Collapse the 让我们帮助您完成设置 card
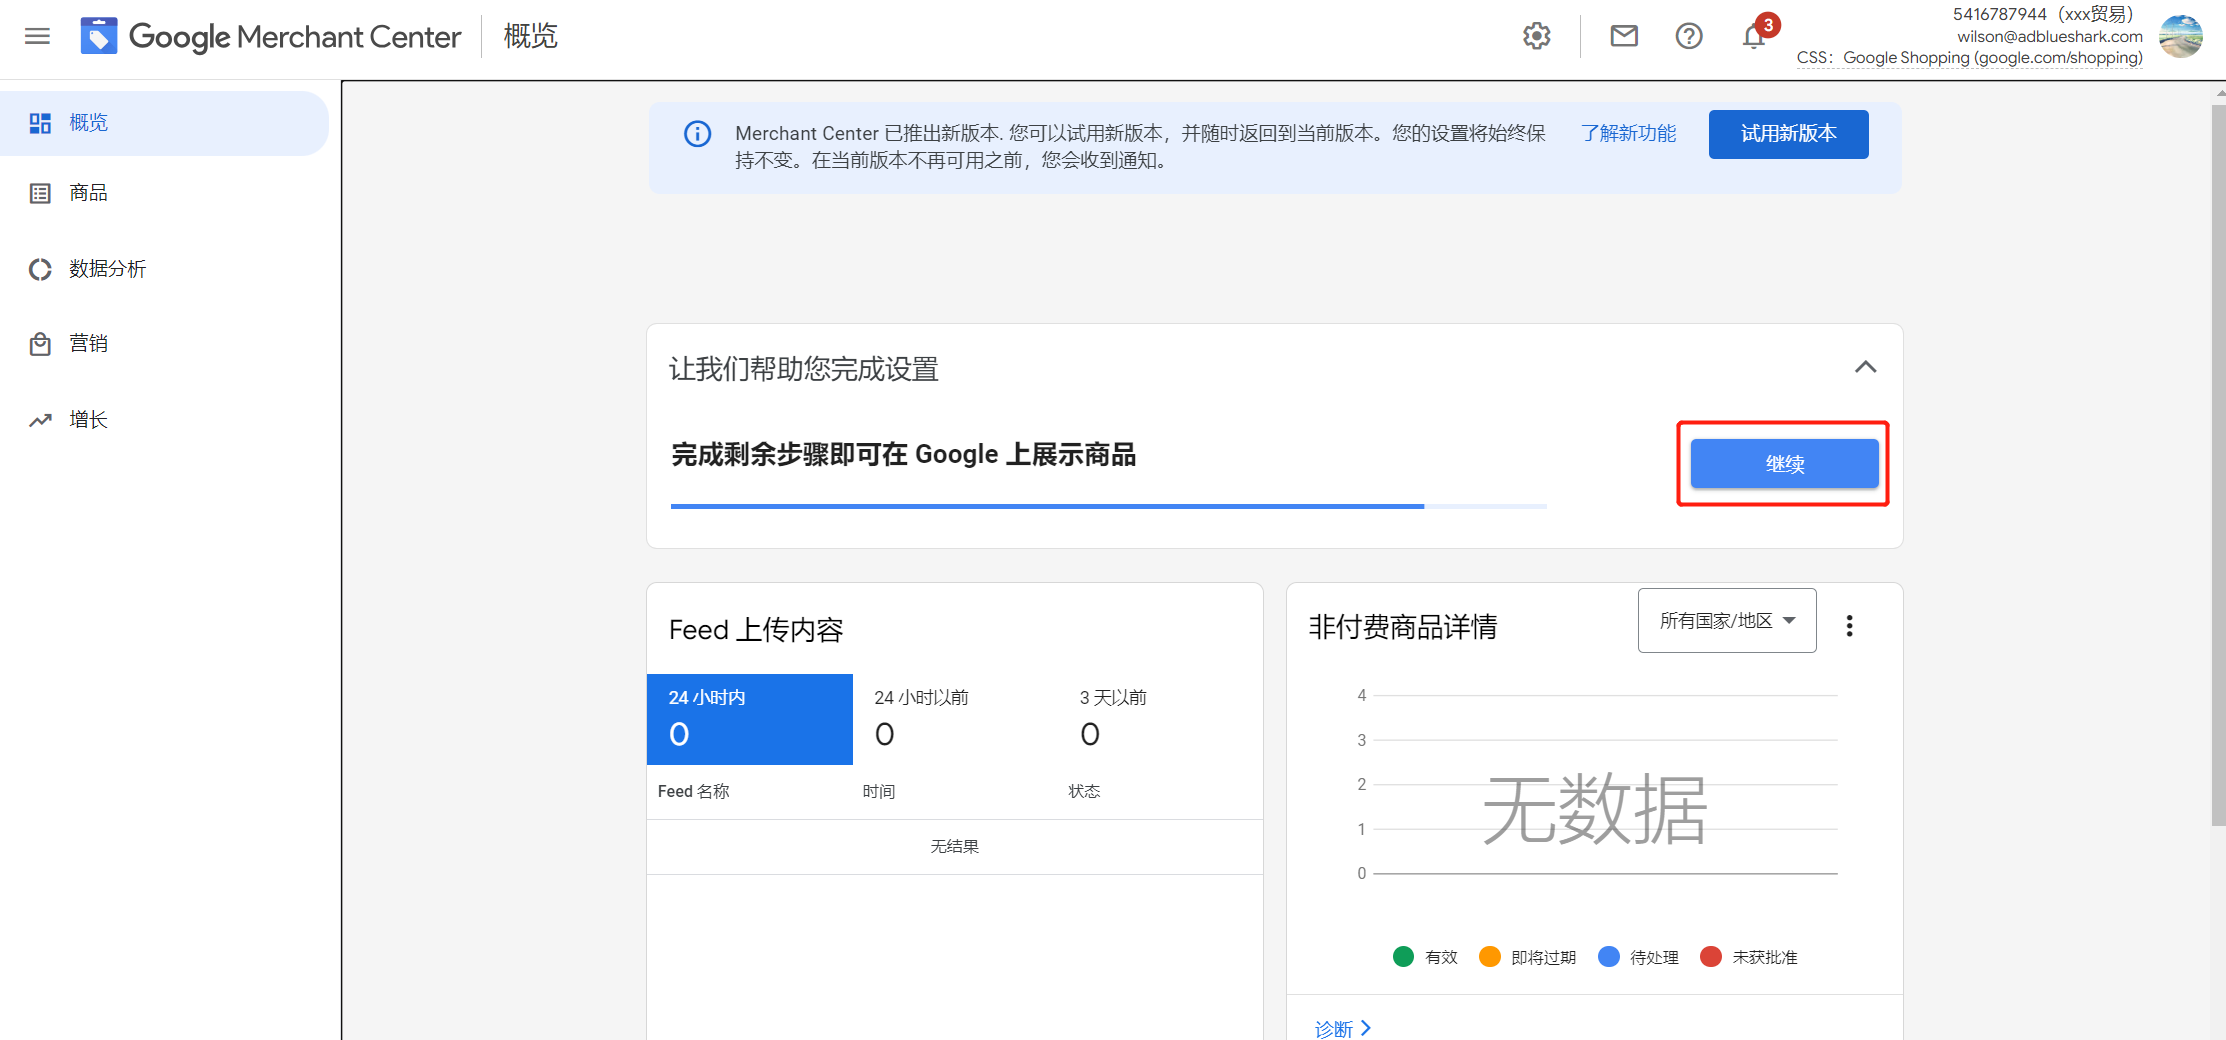2226x1040 pixels. [x=1865, y=367]
